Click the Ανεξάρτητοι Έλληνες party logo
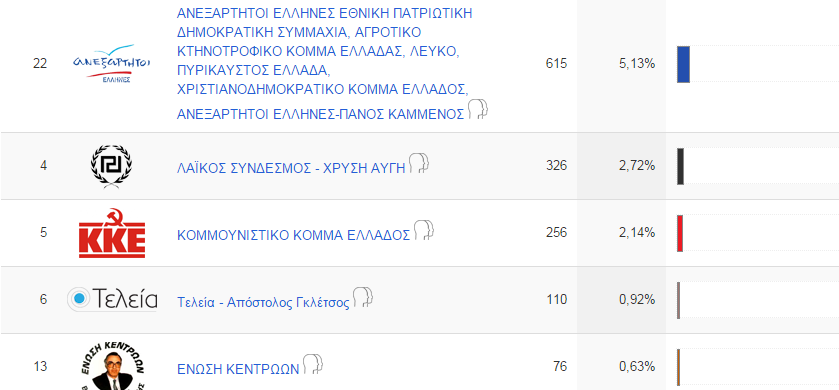The width and height of the screenshot is (839, 390). click(x=111, y=64)
